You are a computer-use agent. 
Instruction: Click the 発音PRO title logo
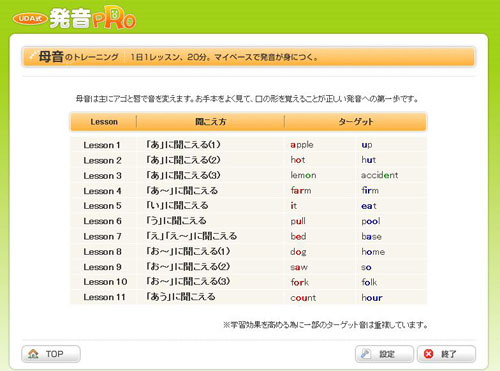click(93, 18)
